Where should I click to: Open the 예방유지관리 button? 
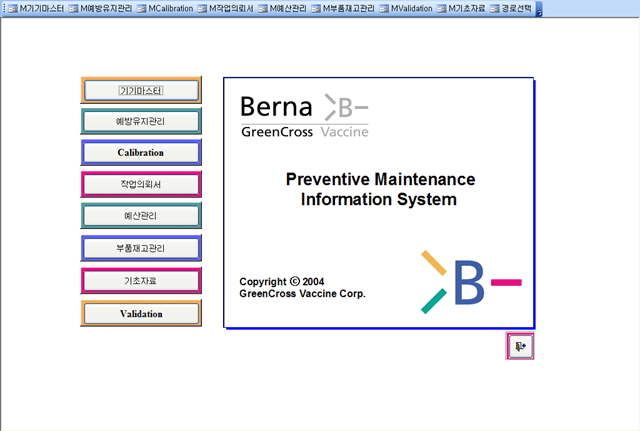(x=141, y=121)
